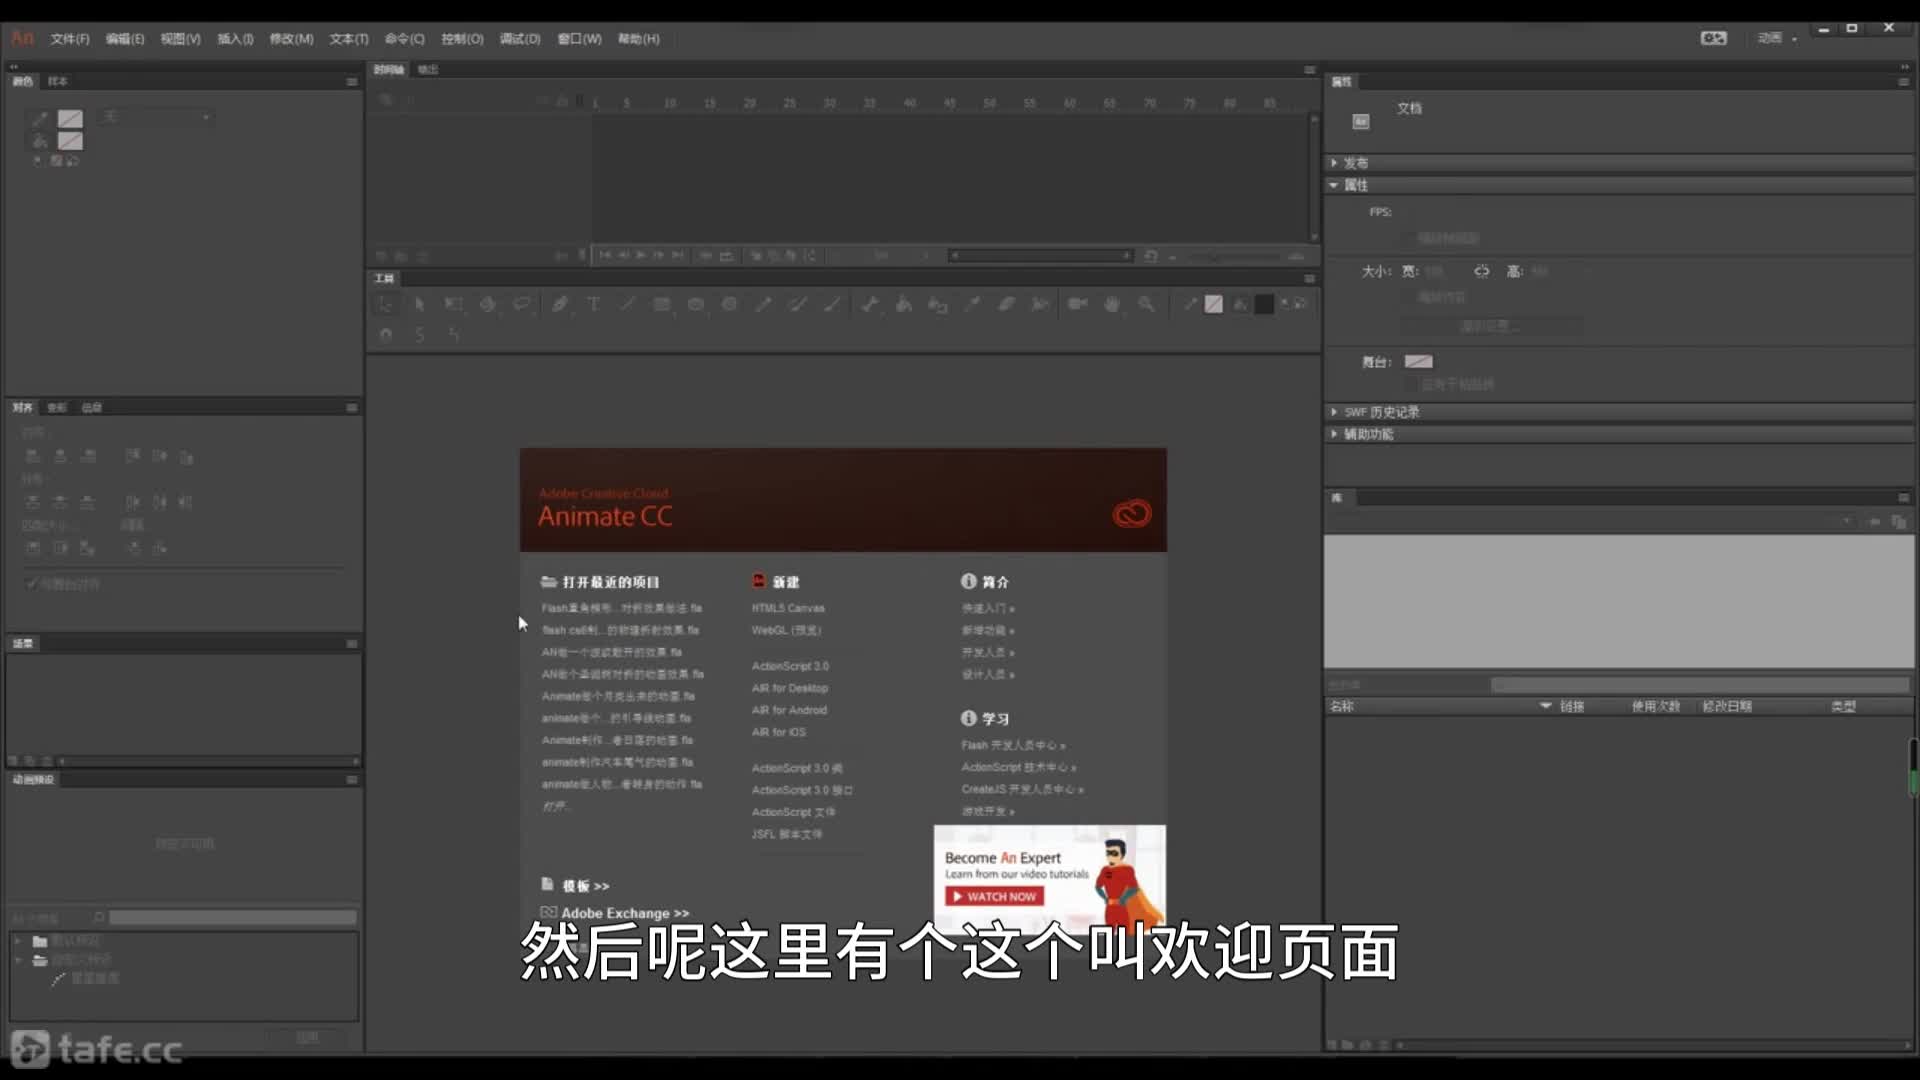The height and width of the screenshot is (1080, 1920).
Task: Select the Oval tool
Action: pyautogui.click(x=696, y=304)
